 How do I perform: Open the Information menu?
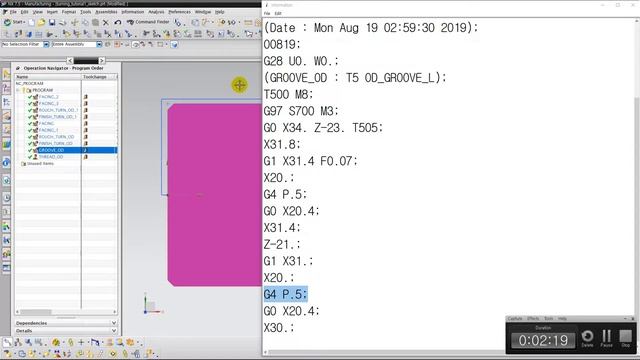click(133, 12)
